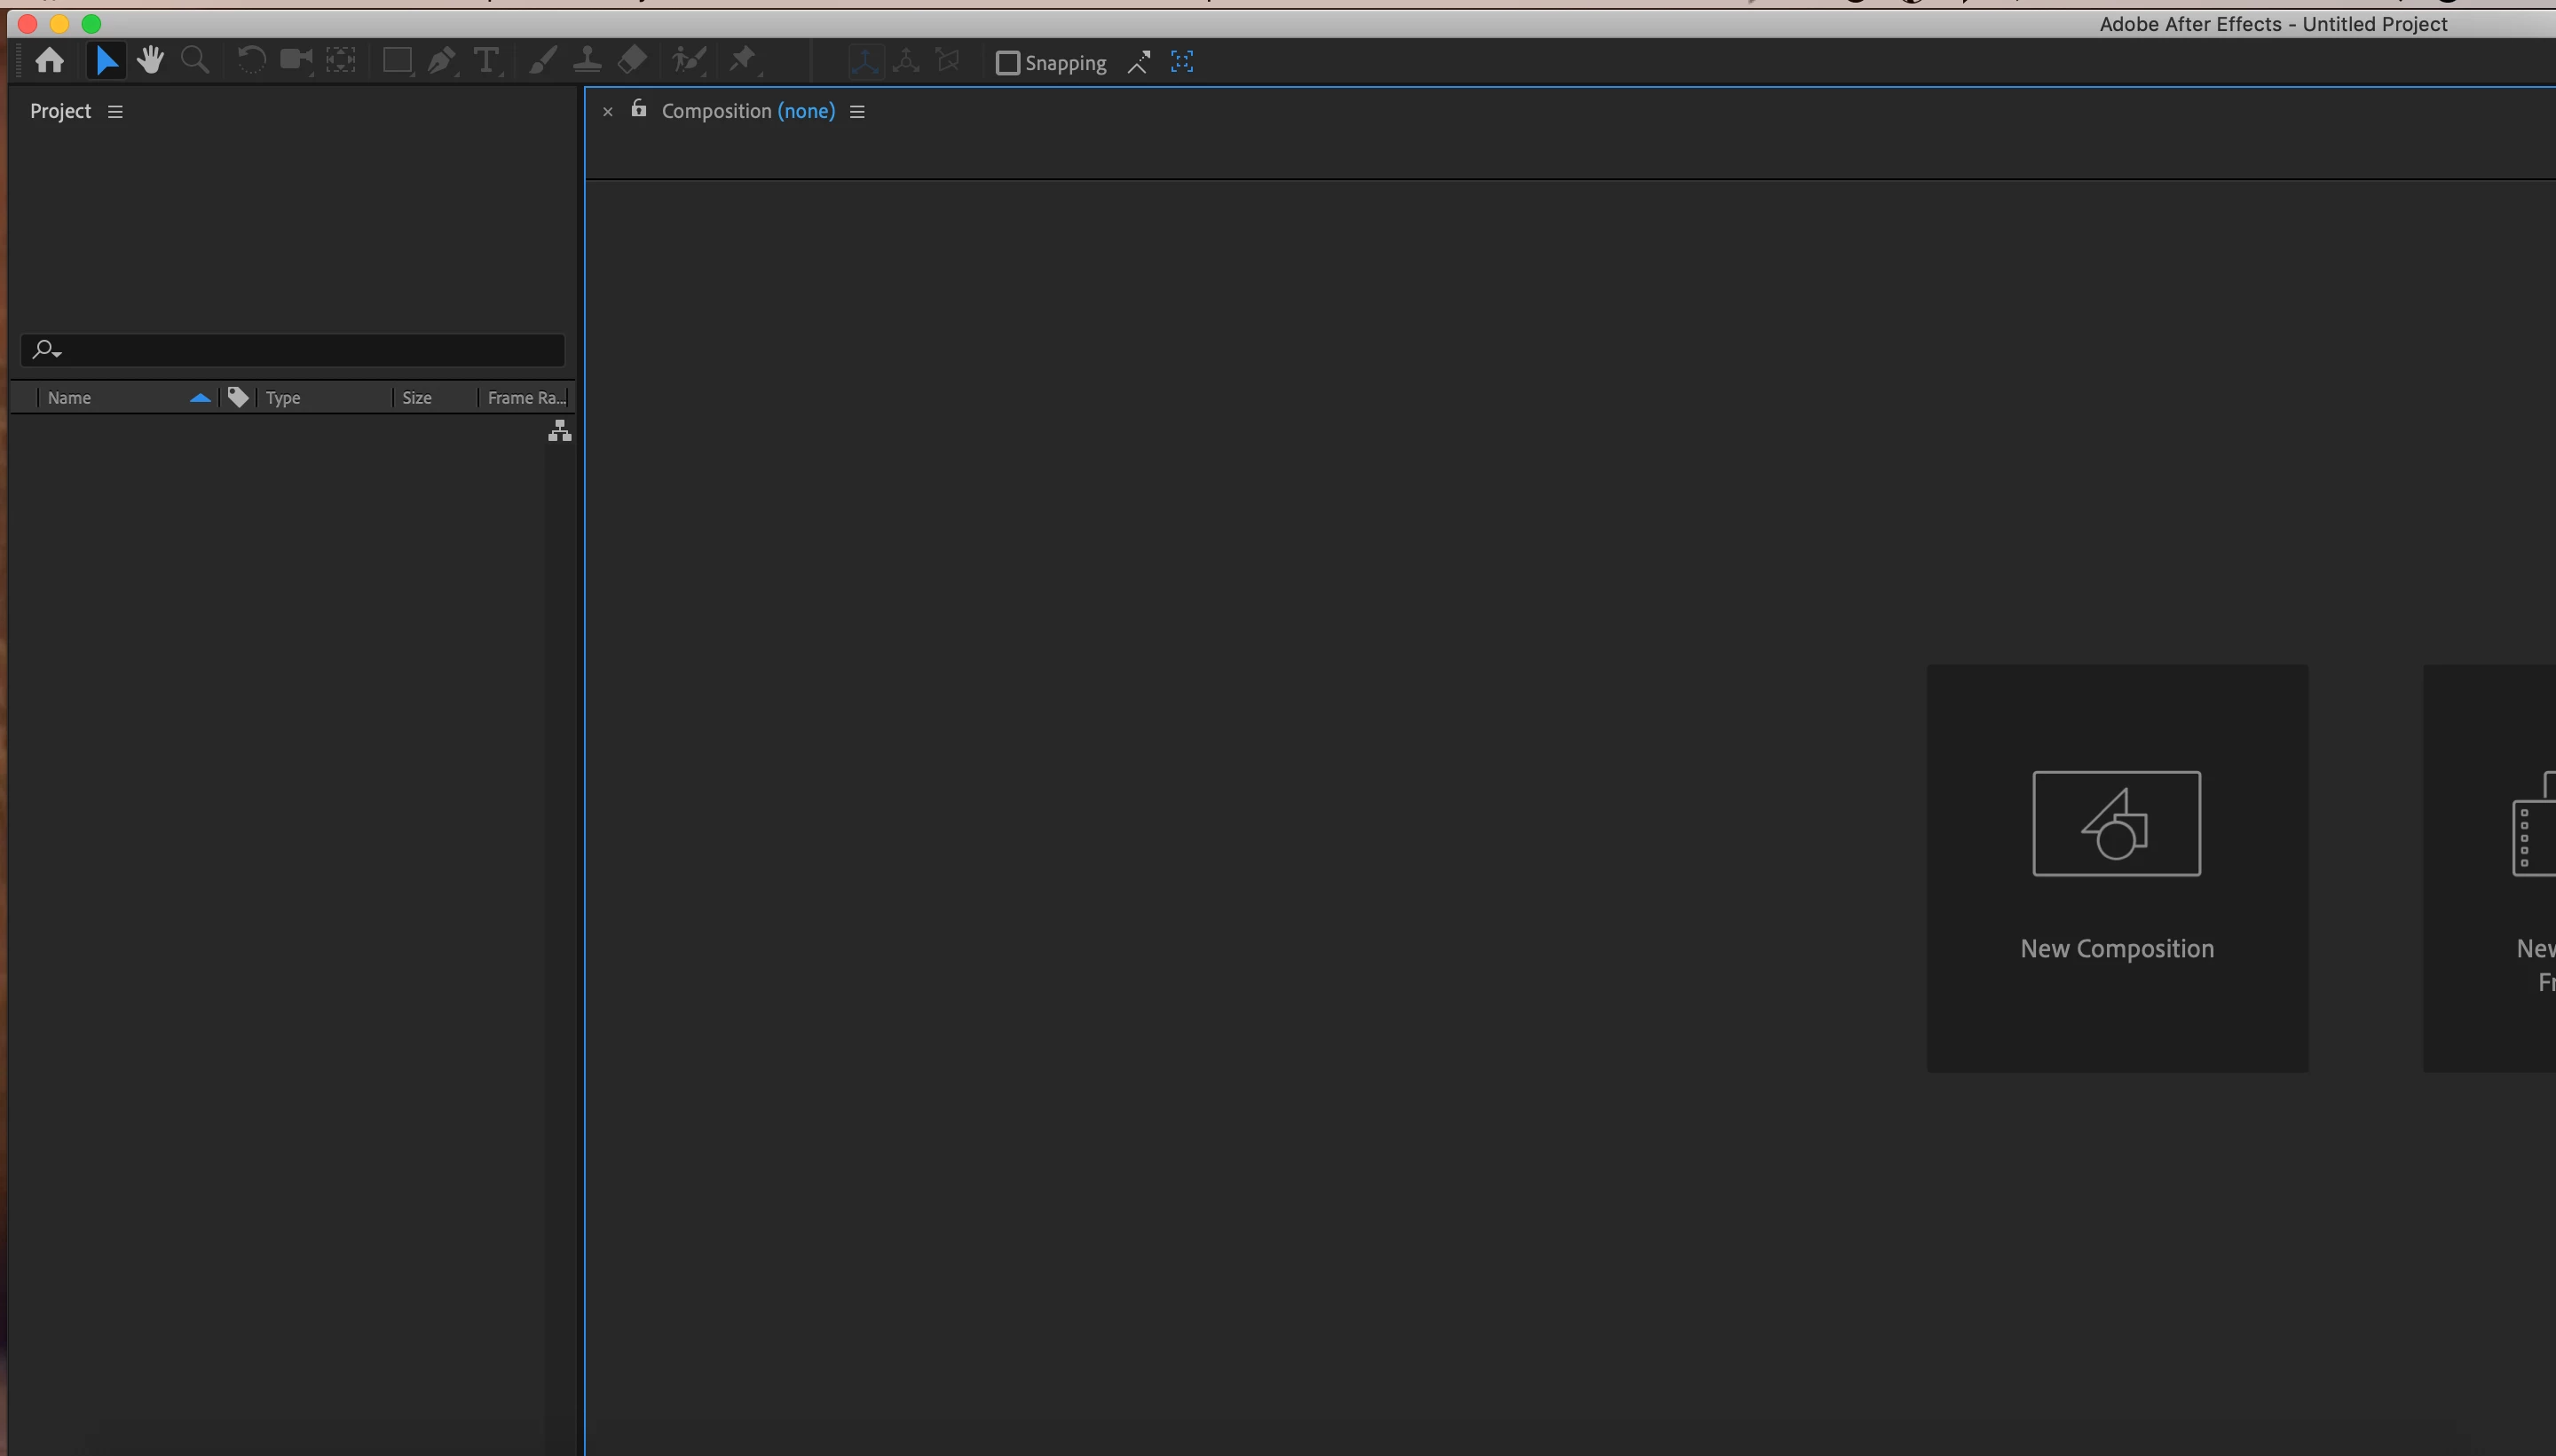Select the Rectangle shape tool
The image size is (2556, 1456).
[397, 62]
